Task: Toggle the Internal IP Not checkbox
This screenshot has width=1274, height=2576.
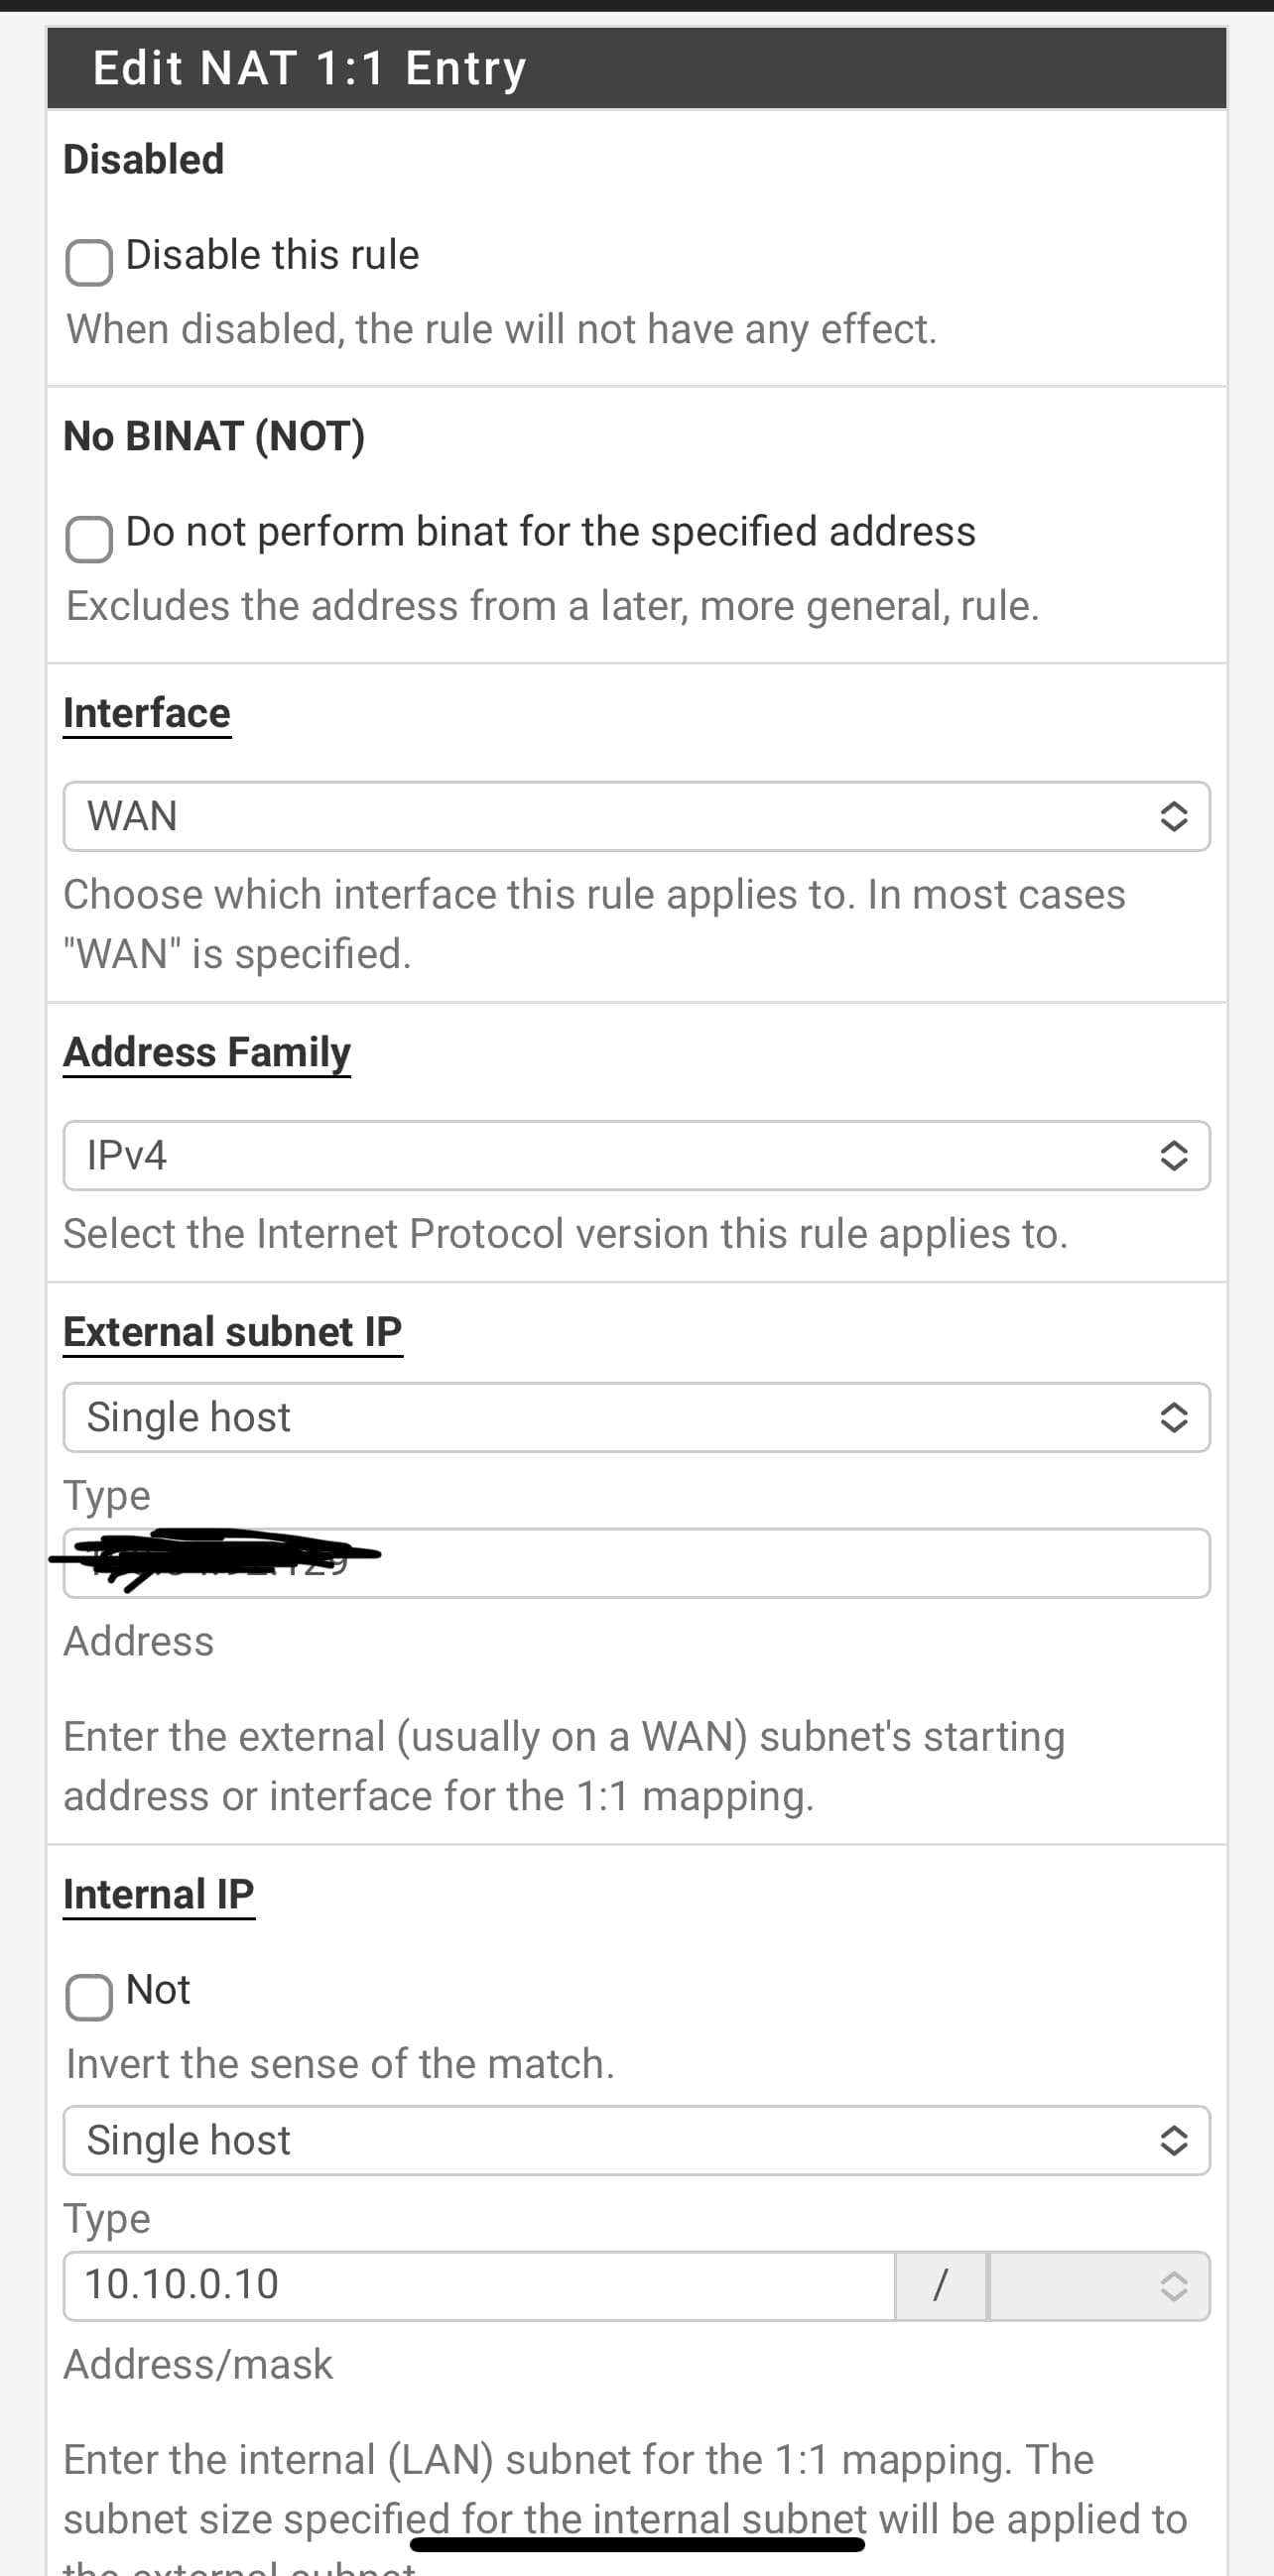Action: pos(89,1997)
